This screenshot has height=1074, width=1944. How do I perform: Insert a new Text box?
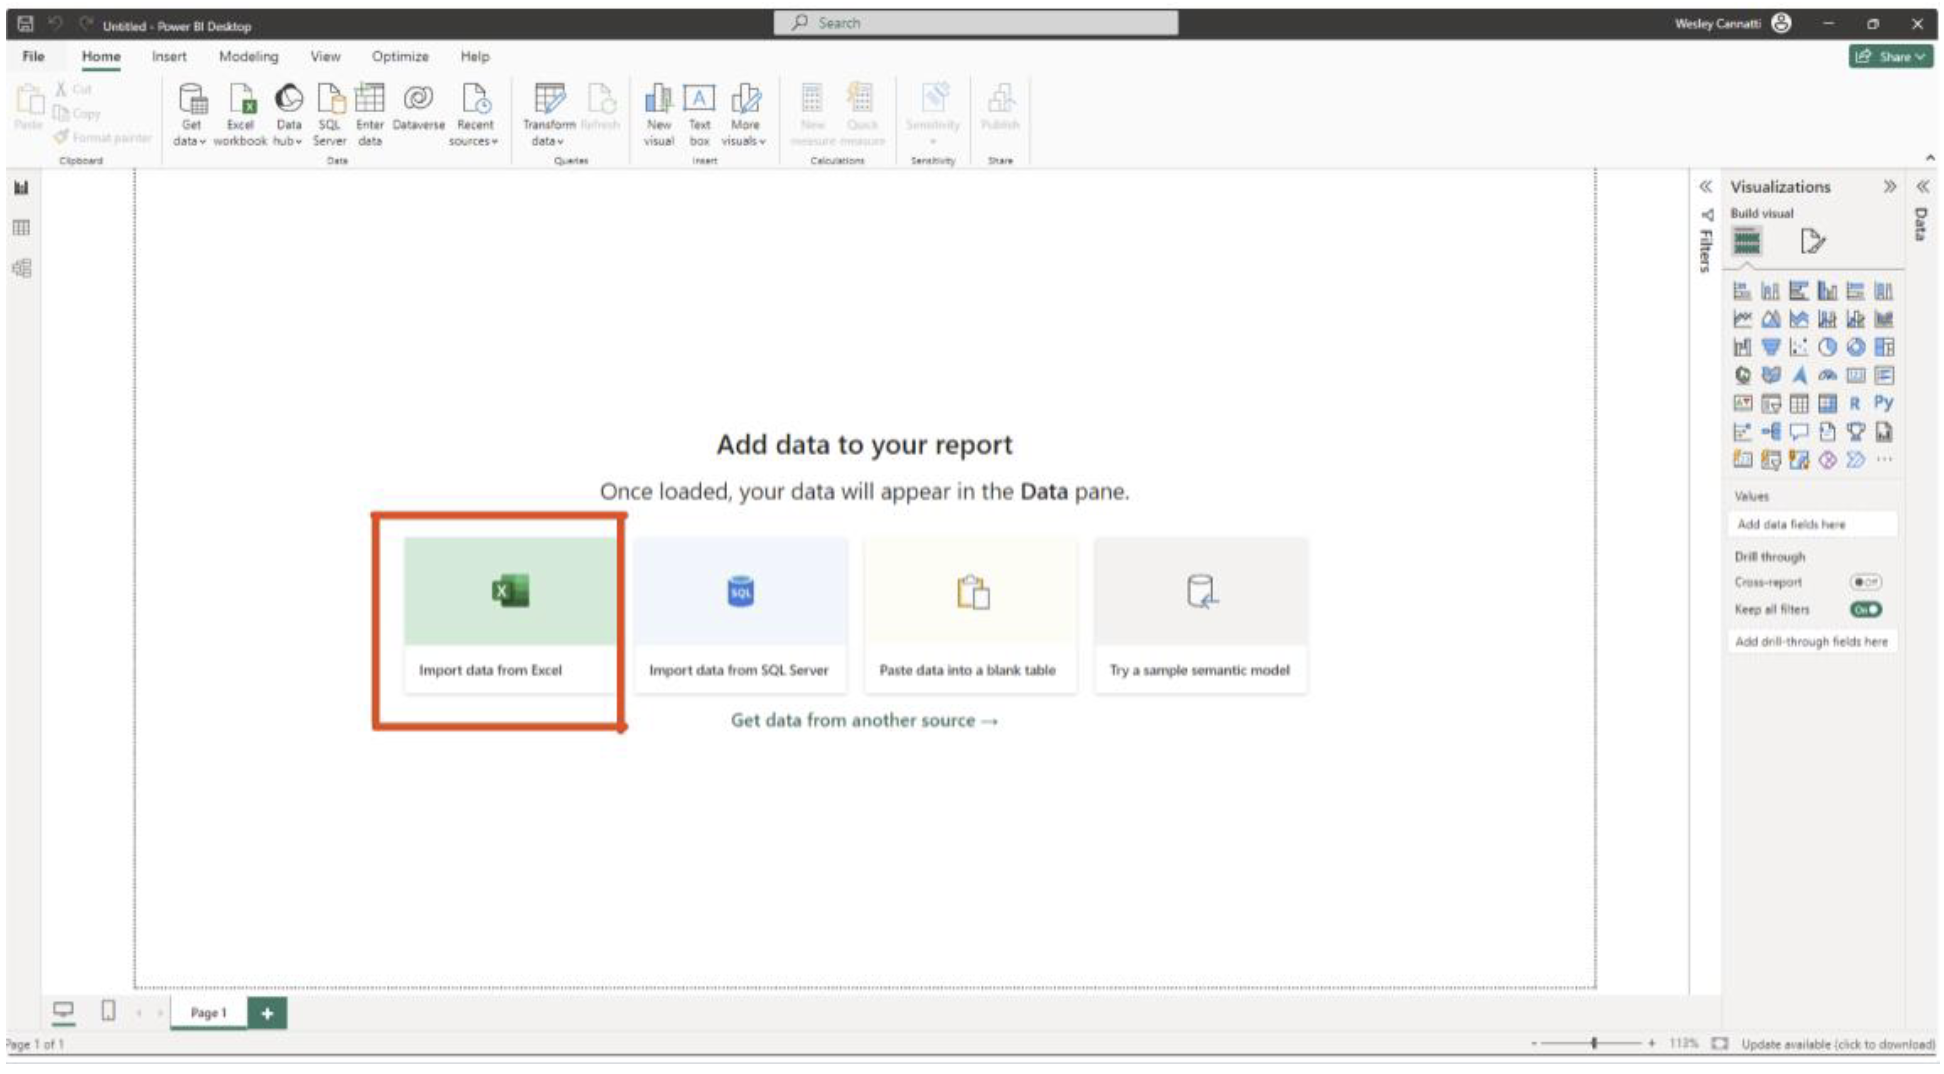[698, 112]
